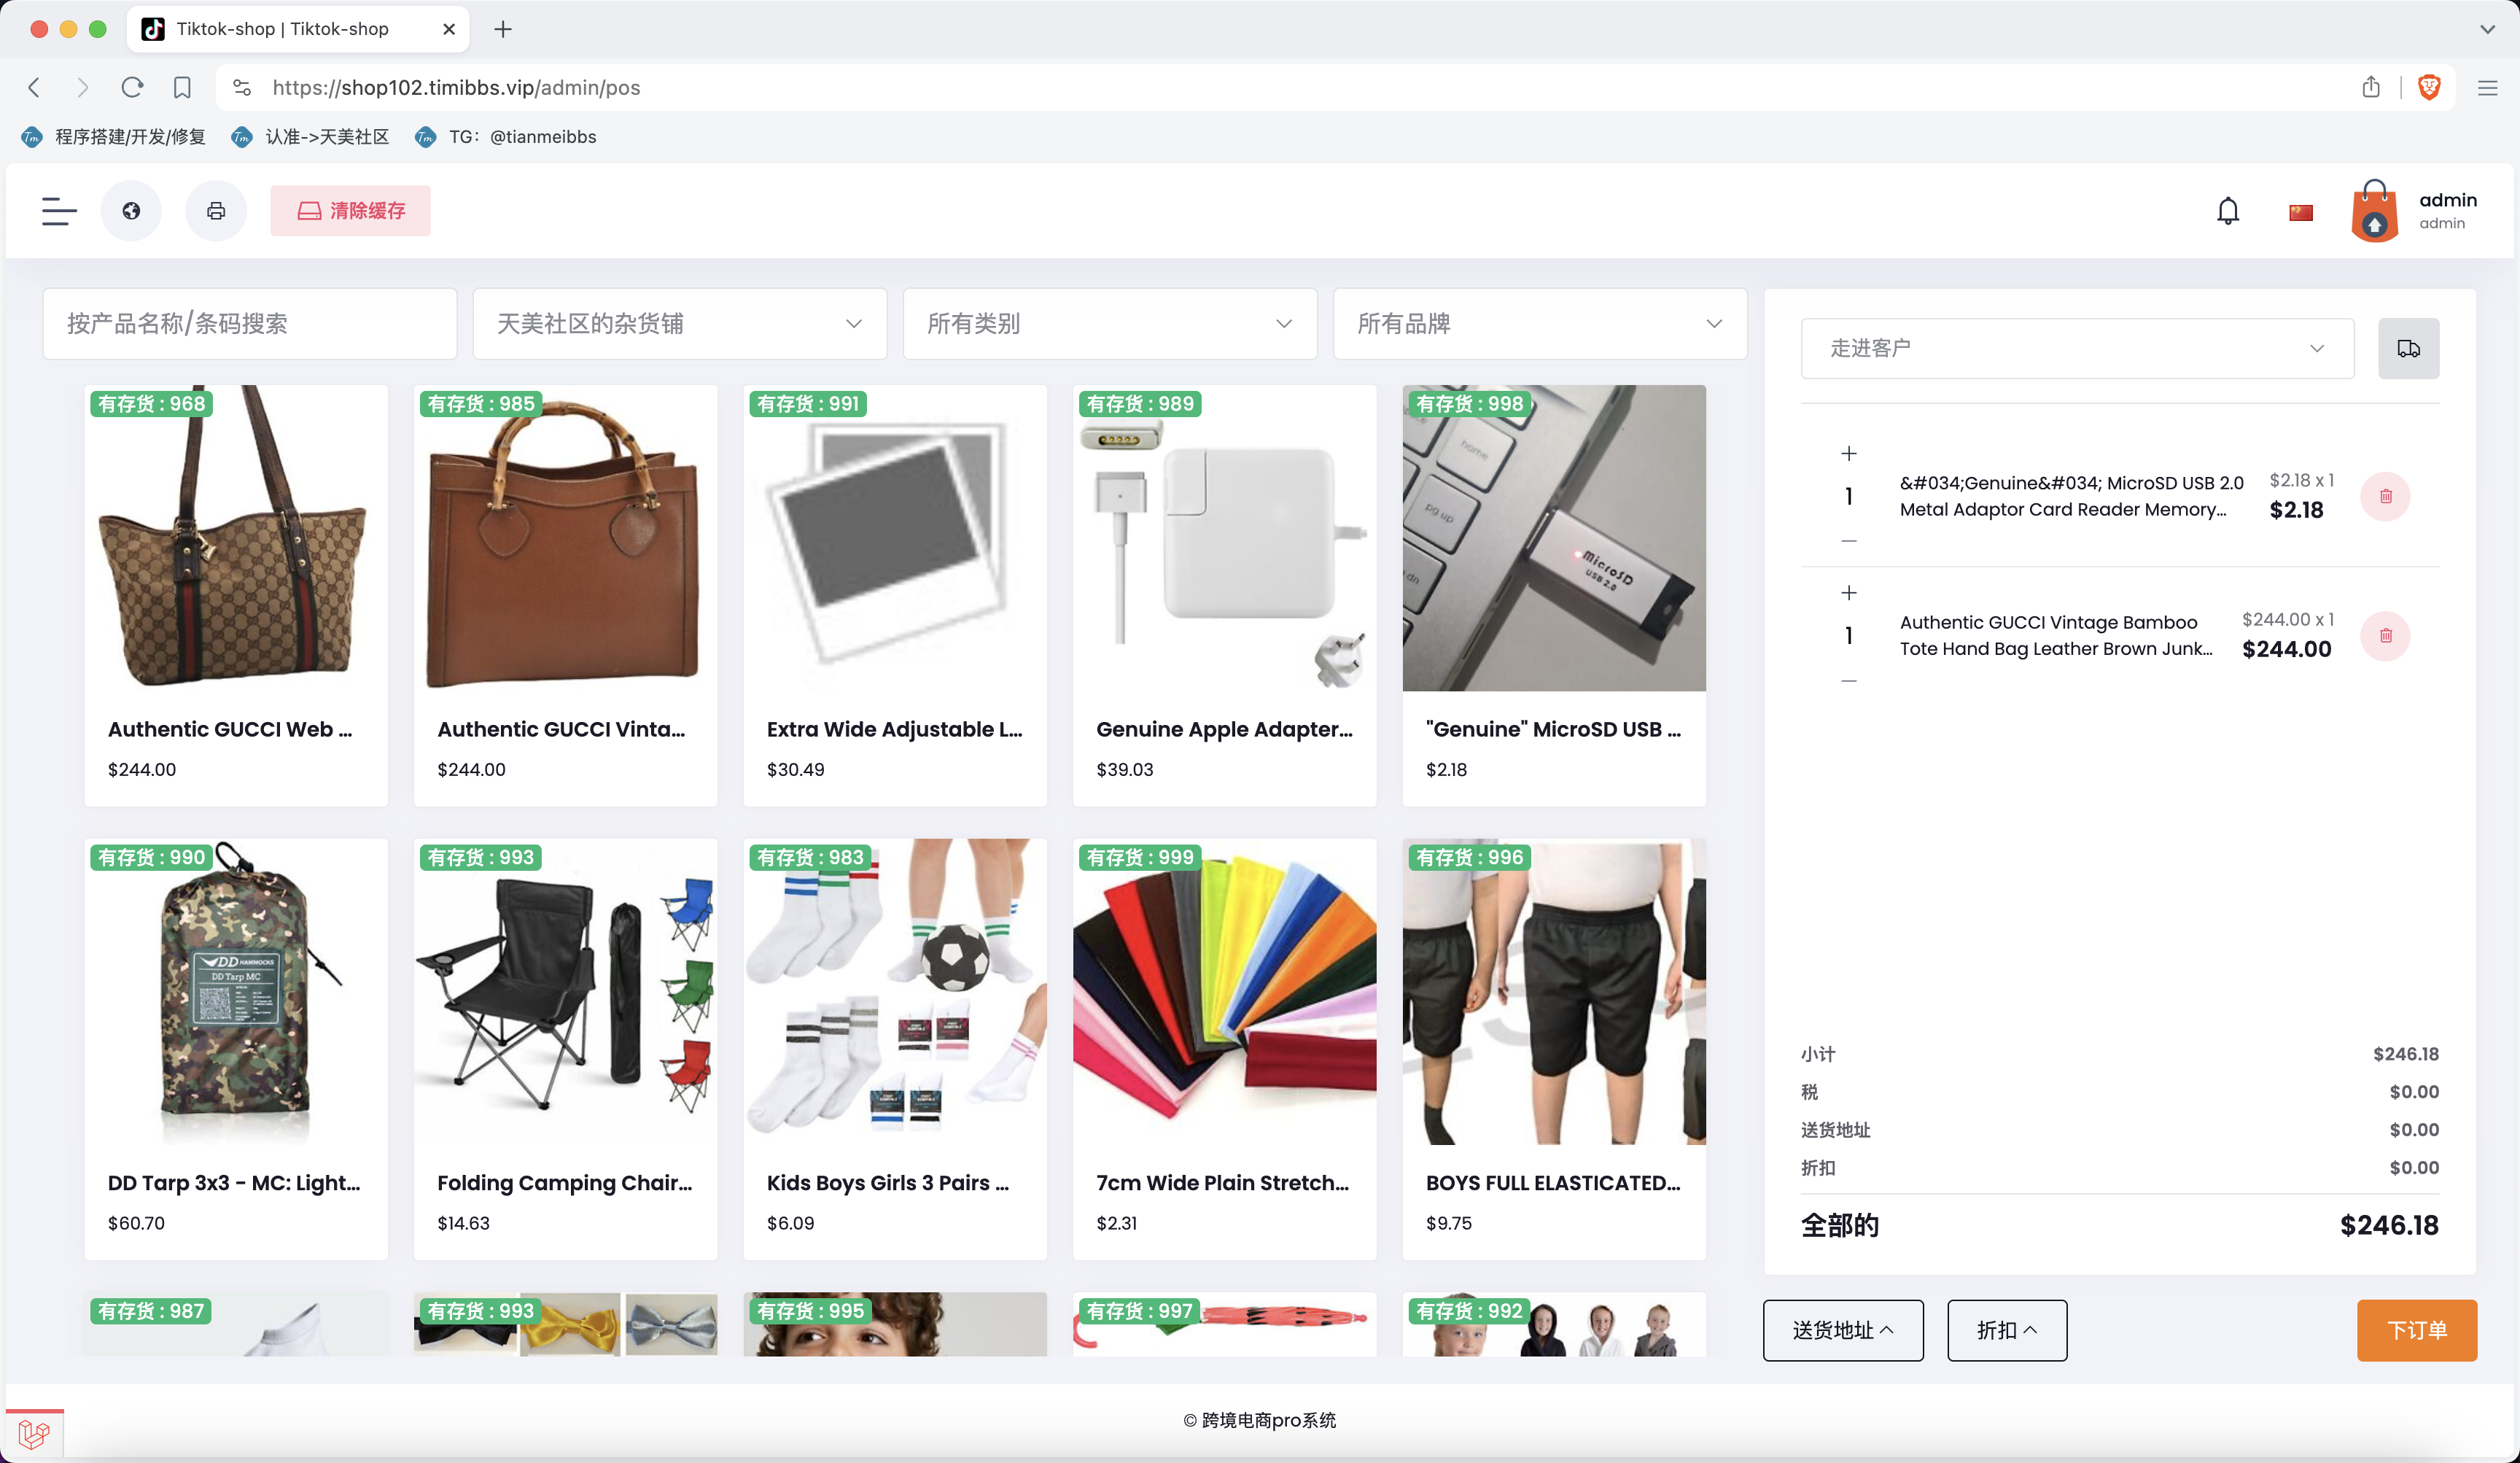Screen dimensions: 2520x1463
Task: Add Genuine Apple Adapter product
Action: pyautogui.click(x=1225, y=596)
